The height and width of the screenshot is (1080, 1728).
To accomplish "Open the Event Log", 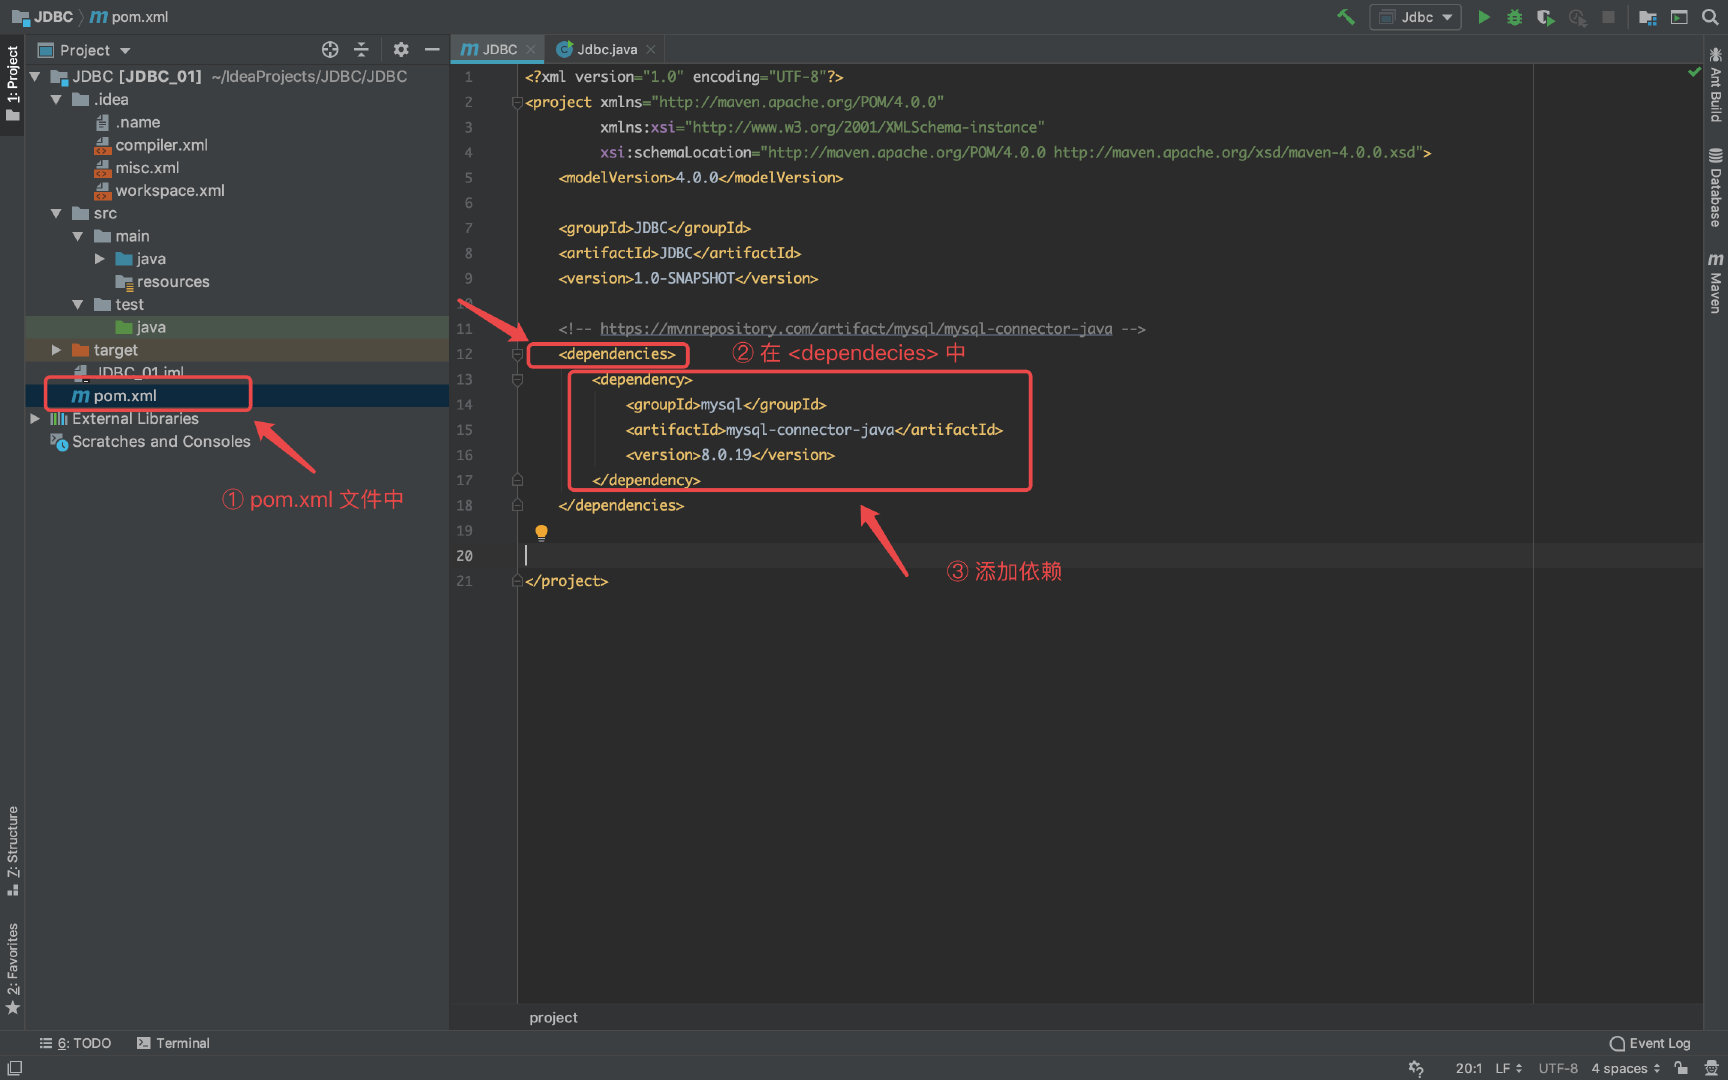I will tap(1650, 1043).
